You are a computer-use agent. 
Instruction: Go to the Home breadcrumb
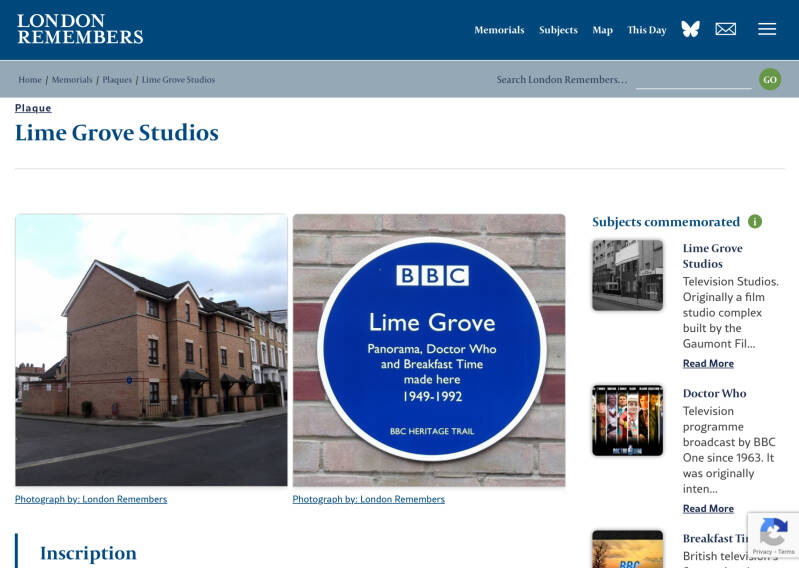[x=30, y=79]
